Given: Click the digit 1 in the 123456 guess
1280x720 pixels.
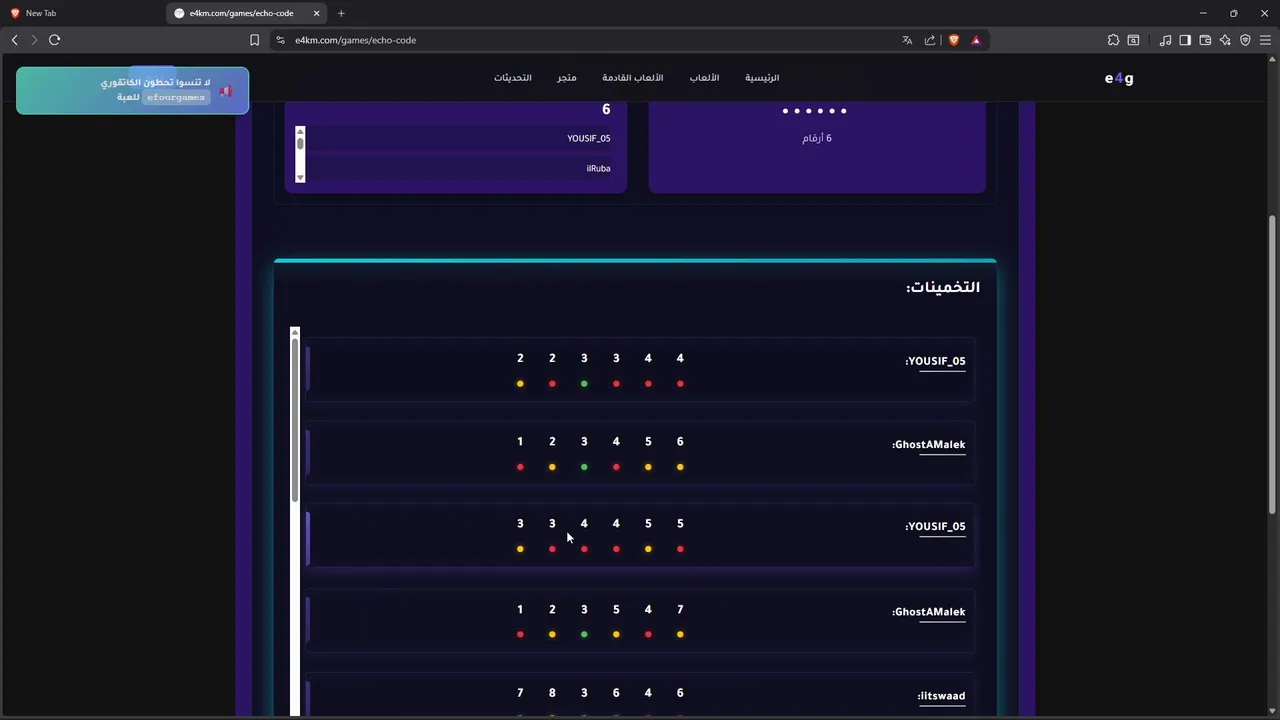Looking at the screenshot, I should [520, 441].
